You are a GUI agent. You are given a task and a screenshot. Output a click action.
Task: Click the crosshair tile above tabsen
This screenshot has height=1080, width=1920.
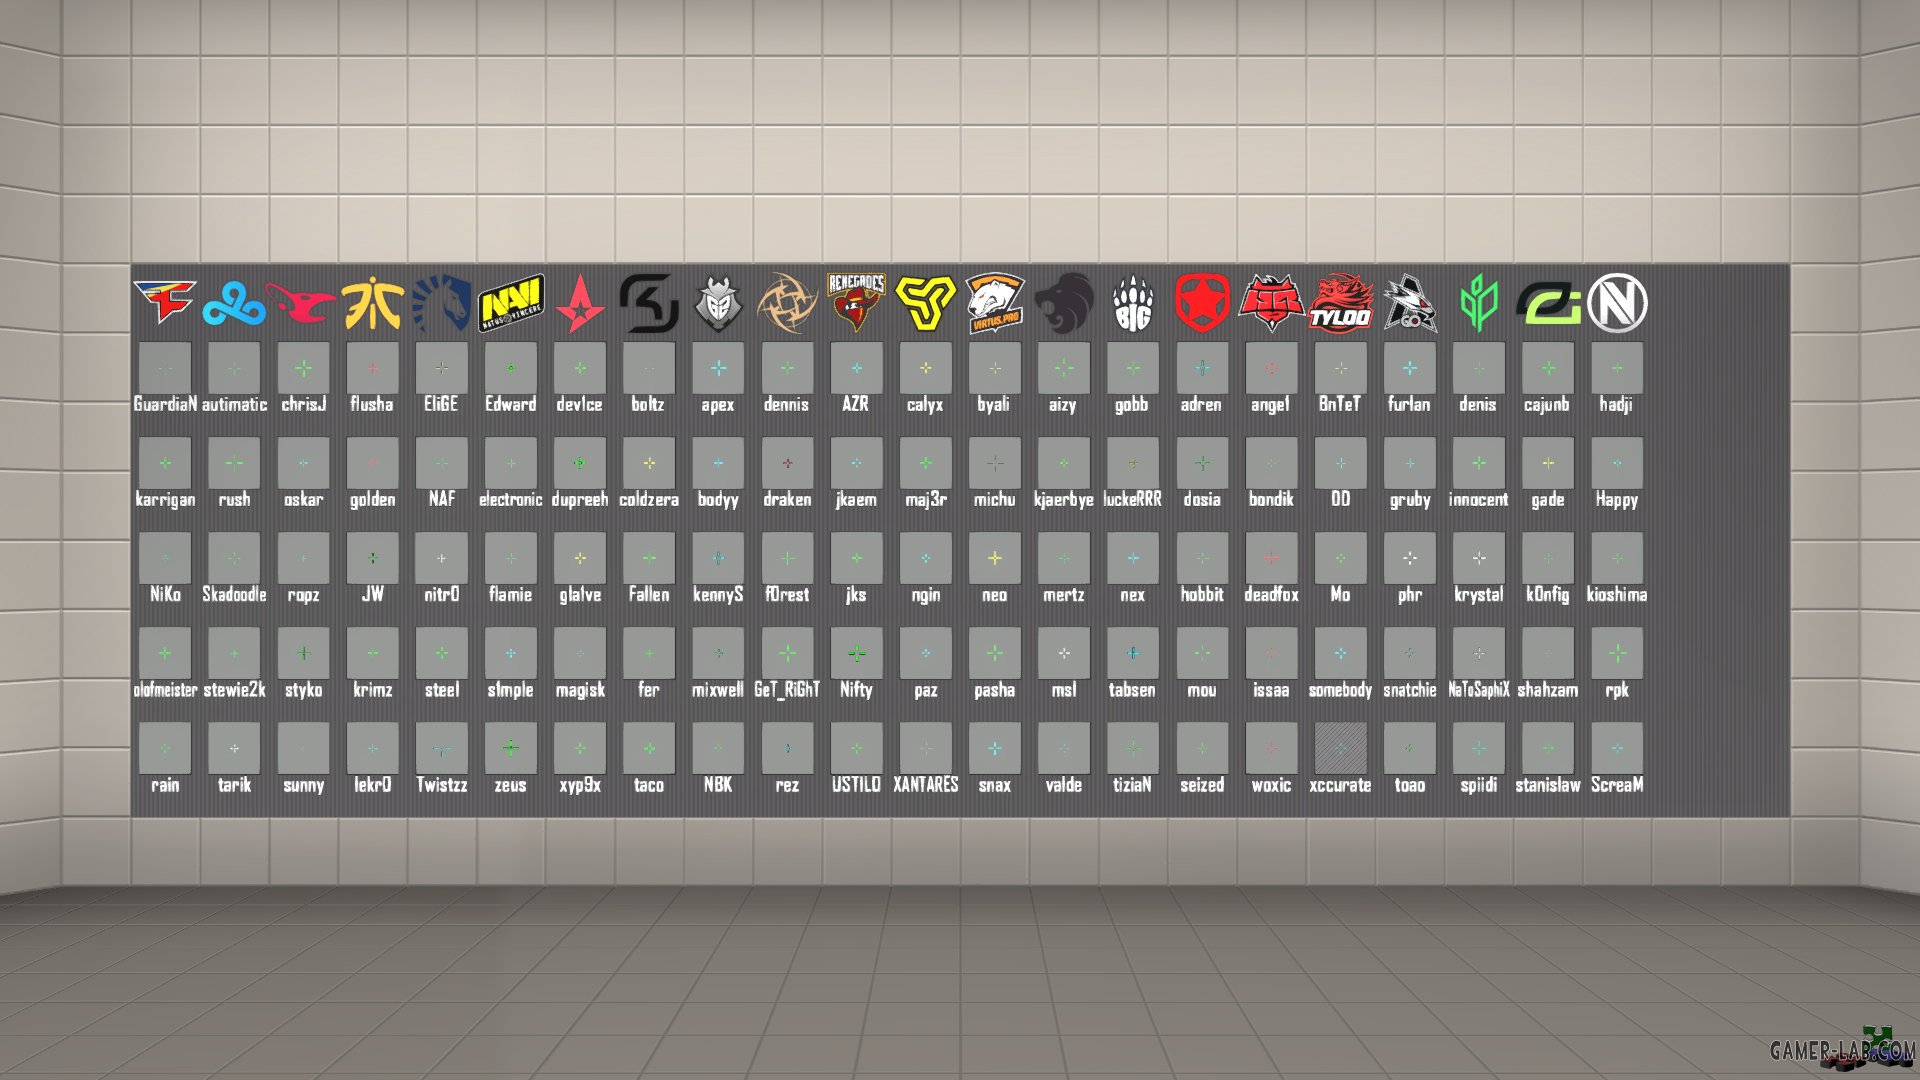1133,653
